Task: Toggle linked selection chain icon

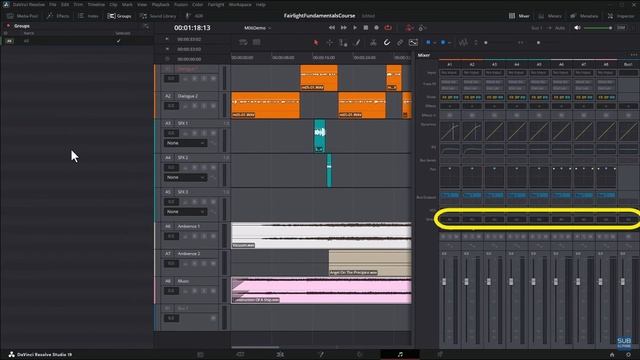Action: 400,42
